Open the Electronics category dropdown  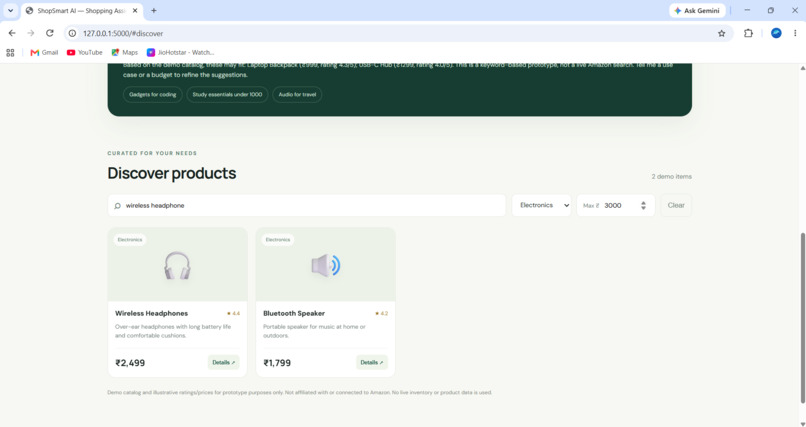pos(541,205)
